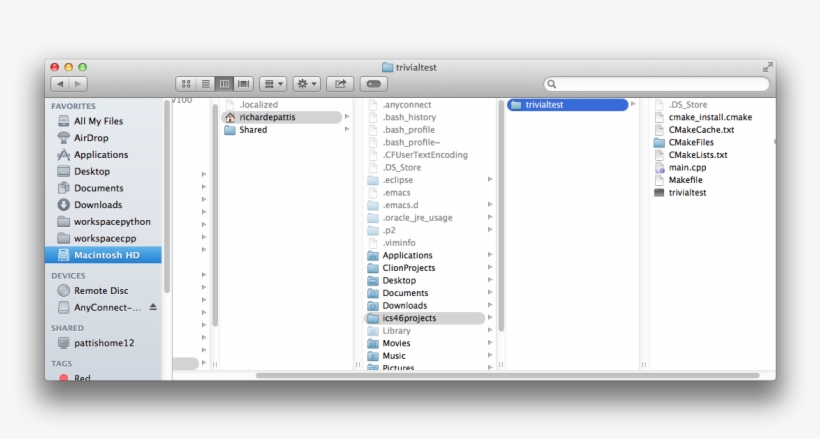Select the .CFUserTextEncoding file
Screen dimensions: 820x439
[425, 155]
